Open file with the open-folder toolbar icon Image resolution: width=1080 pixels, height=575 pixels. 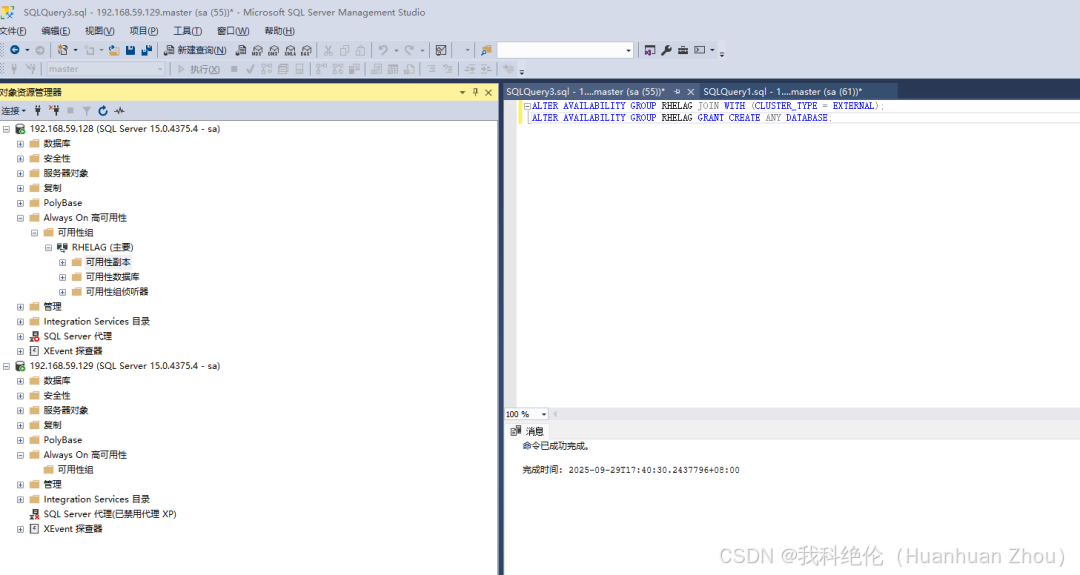pyautogui.click(x=114, y=50)
